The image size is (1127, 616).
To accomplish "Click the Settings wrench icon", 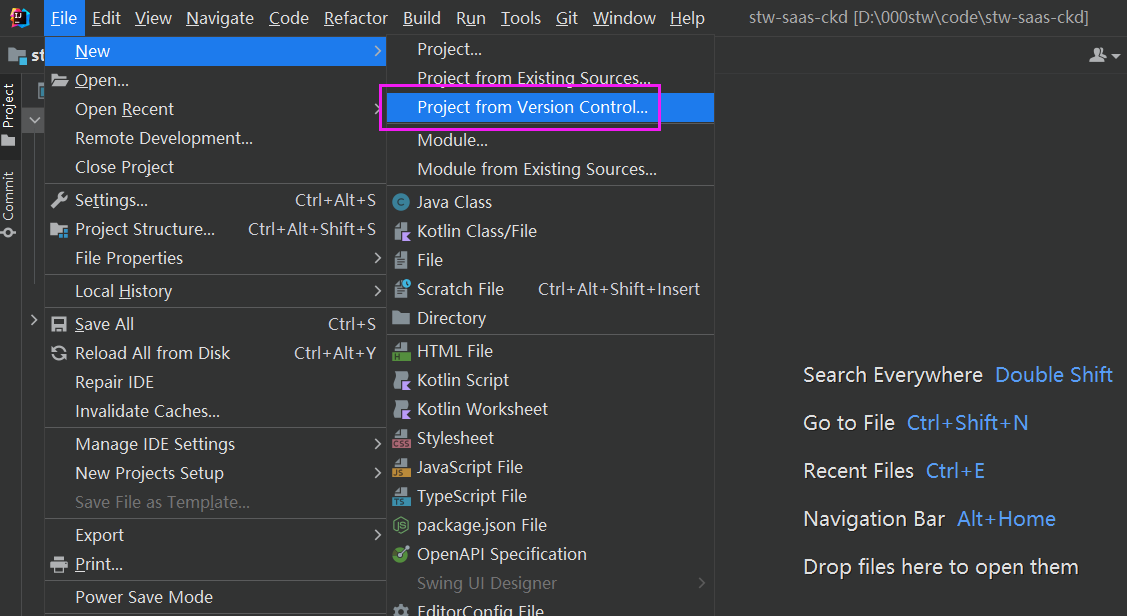I will click(x=59, y=200).
